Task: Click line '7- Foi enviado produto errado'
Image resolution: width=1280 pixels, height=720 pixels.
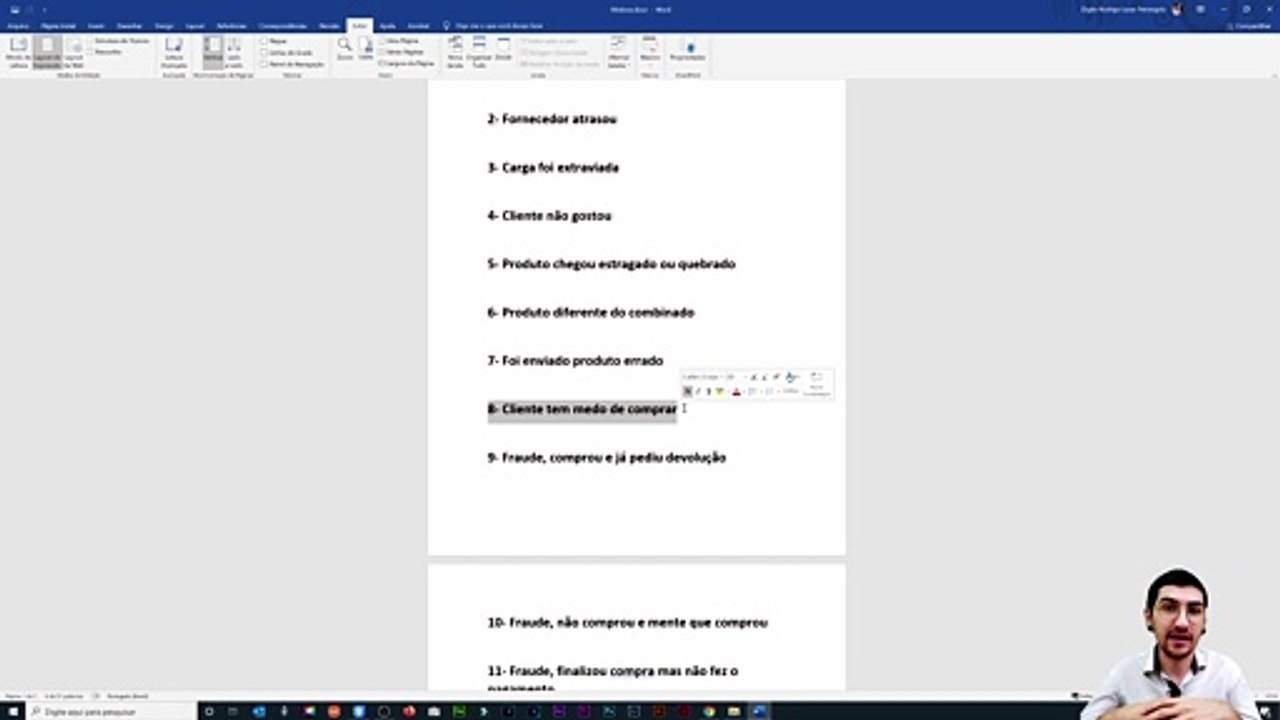Action: pos(575,361)
